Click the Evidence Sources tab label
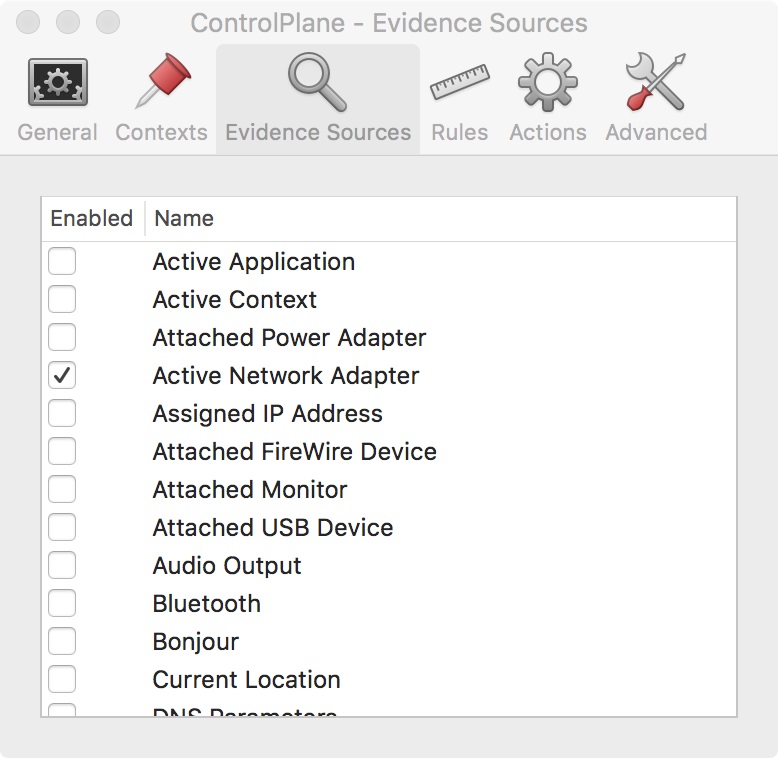This screenshot has height=758, width=778. (x=318, y=132)
